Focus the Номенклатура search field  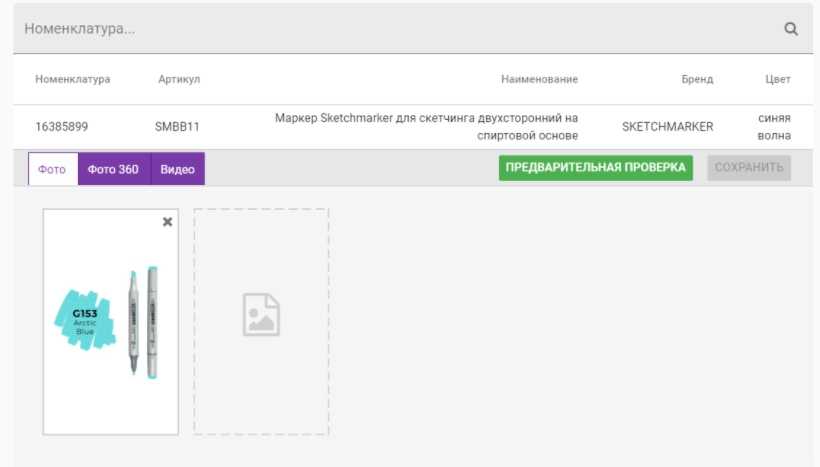tap(390, 29)
